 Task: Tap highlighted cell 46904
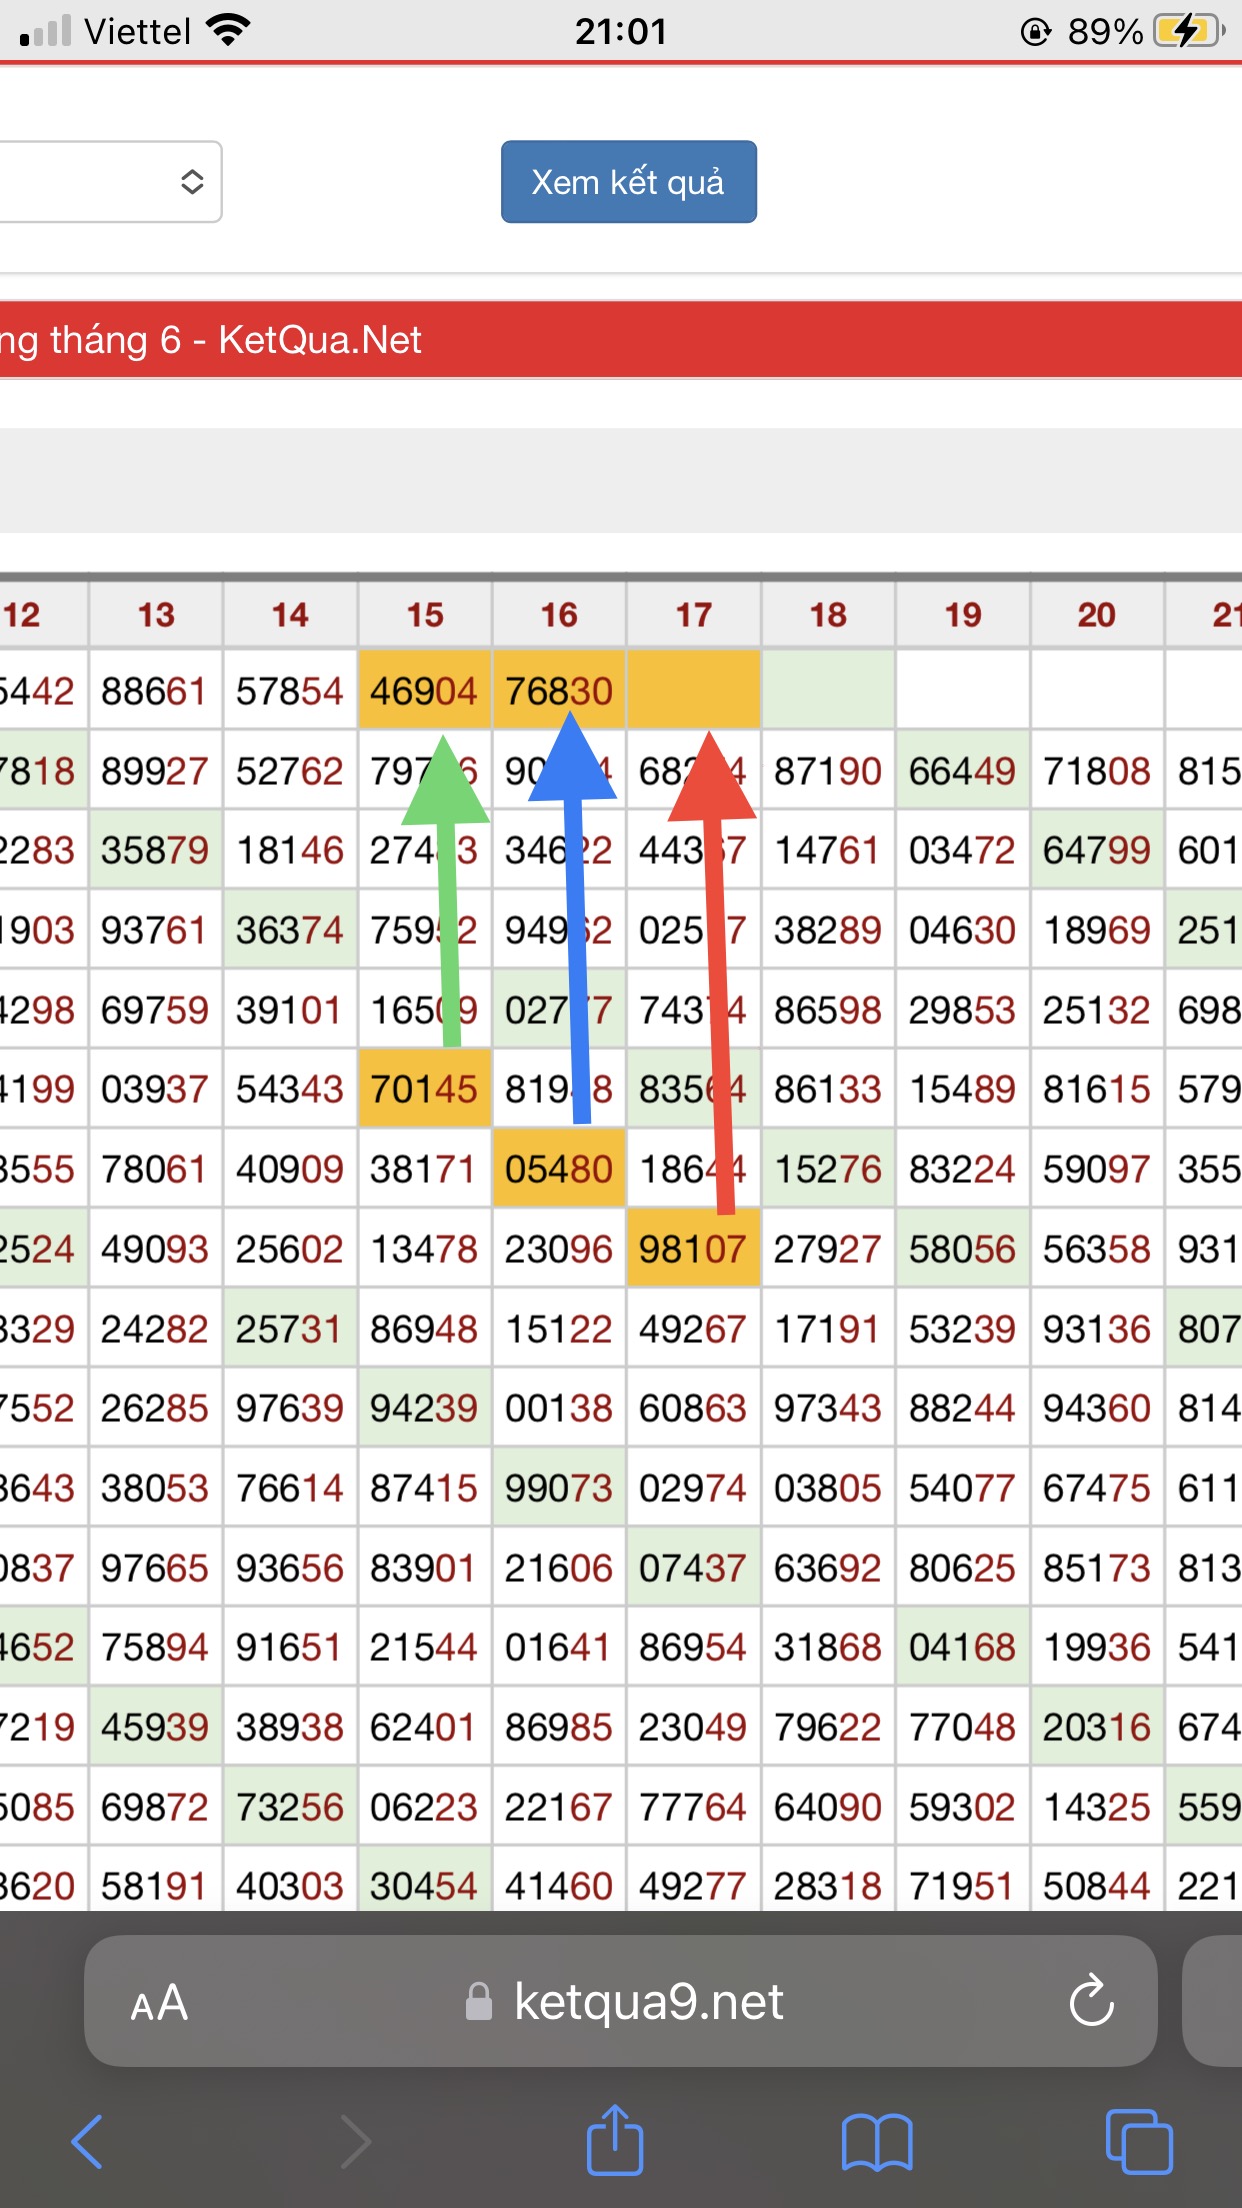424,691
